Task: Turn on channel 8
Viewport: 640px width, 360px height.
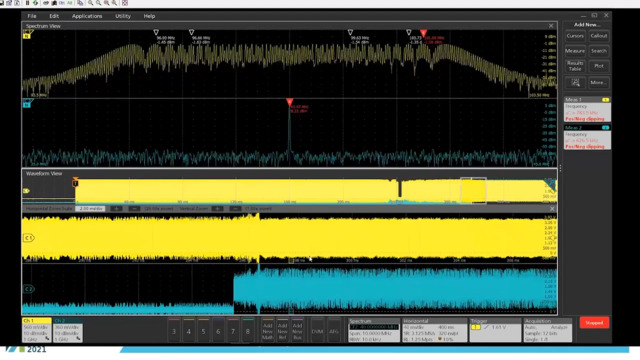Action: click(247, 331)
